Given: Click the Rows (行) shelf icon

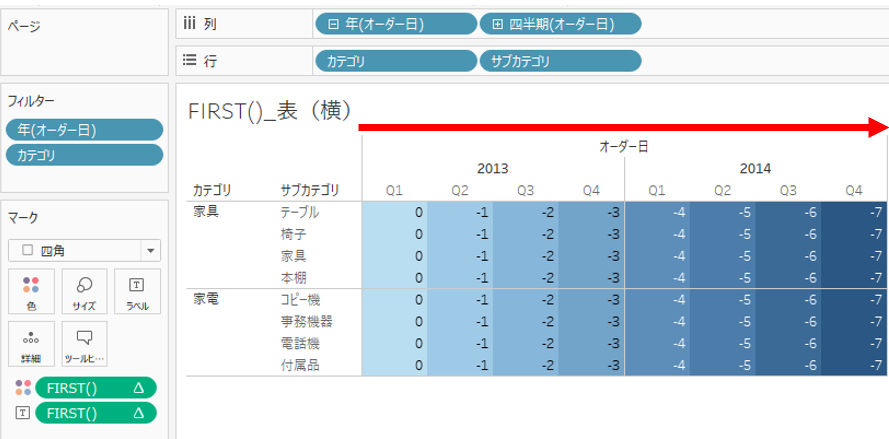Looking at the screenshot, I should (189, 61).
